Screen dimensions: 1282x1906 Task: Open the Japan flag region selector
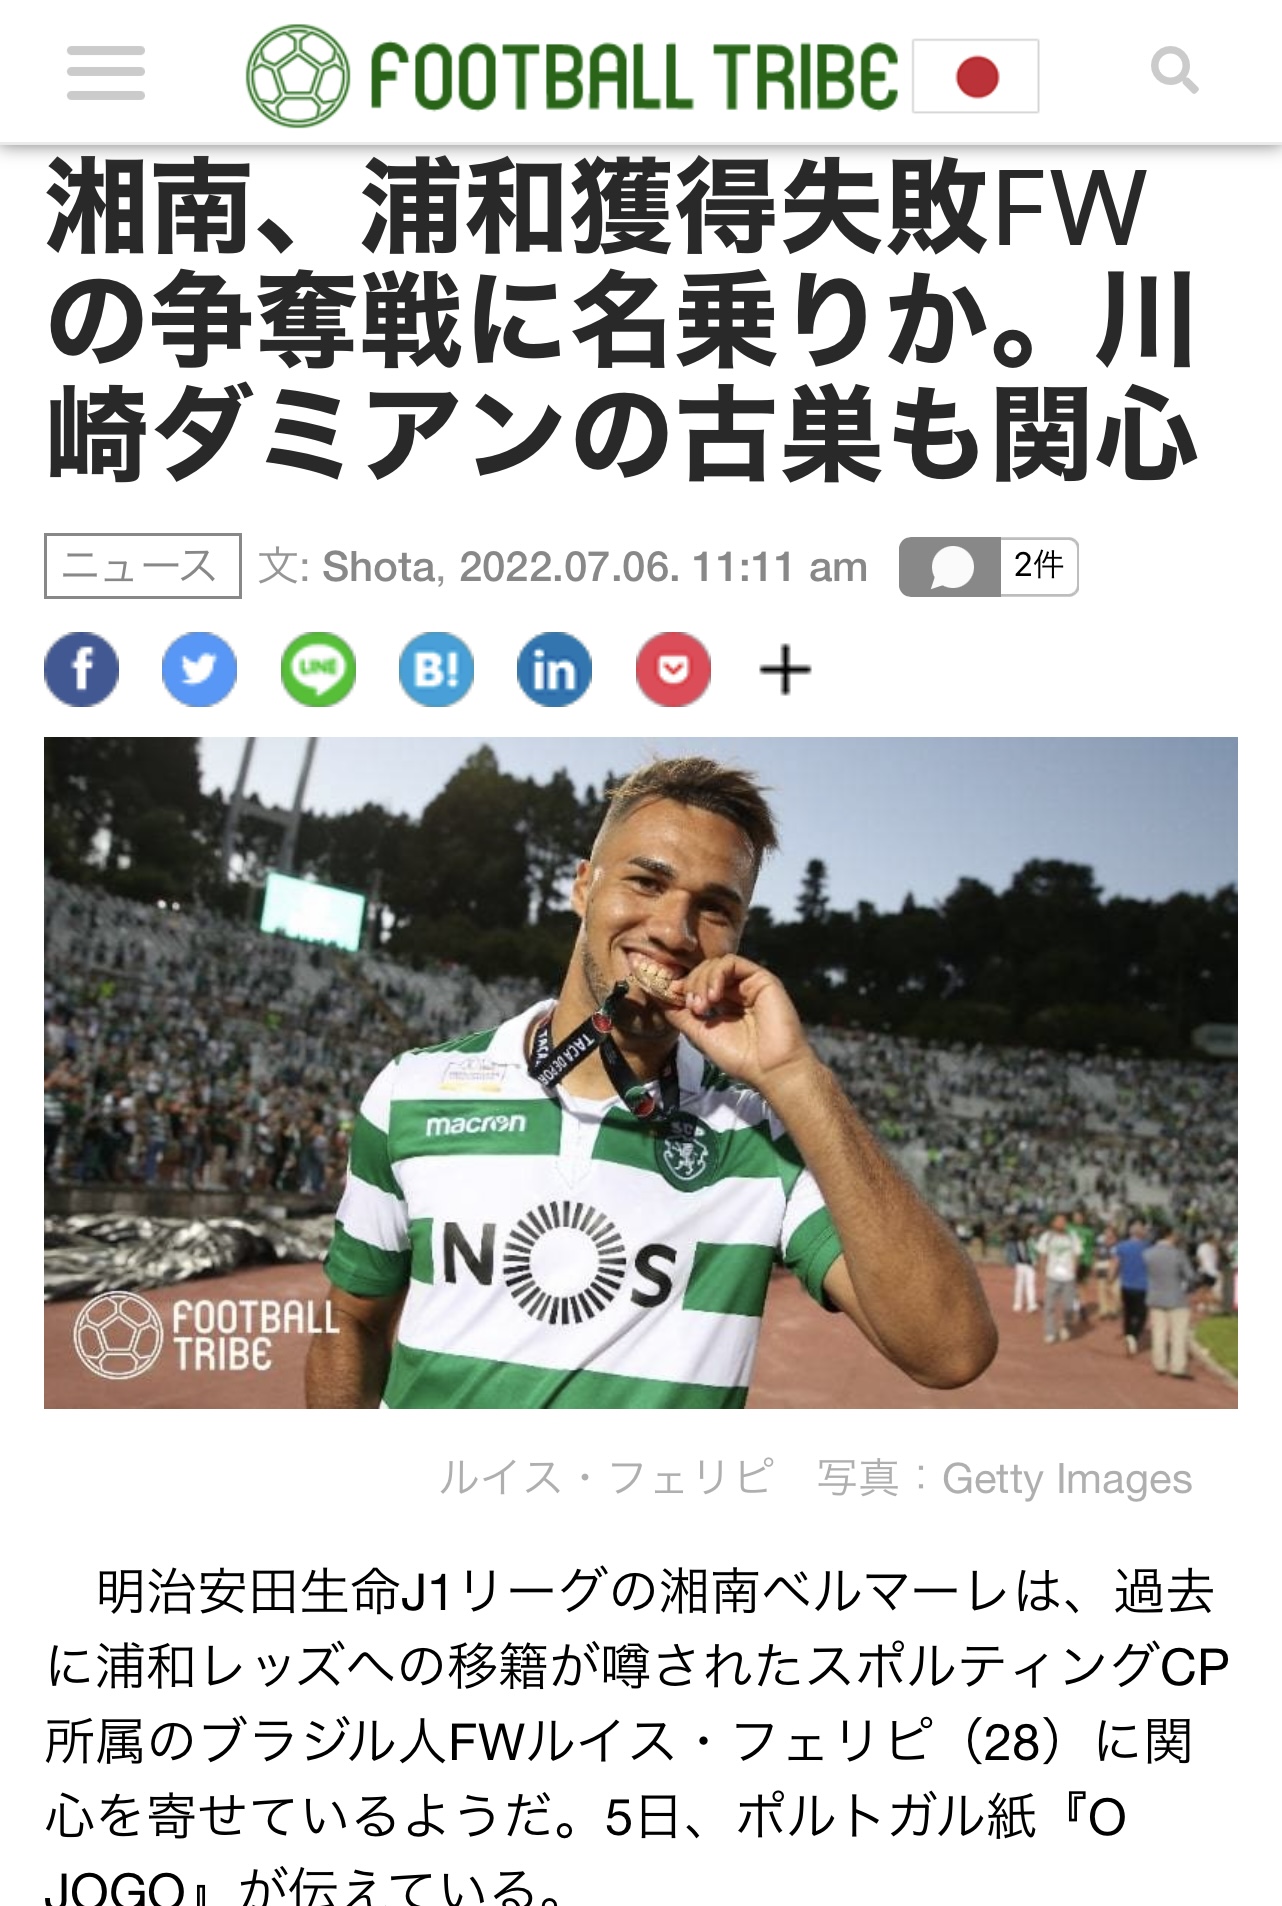pyautogui.click(x=976, y=76)
